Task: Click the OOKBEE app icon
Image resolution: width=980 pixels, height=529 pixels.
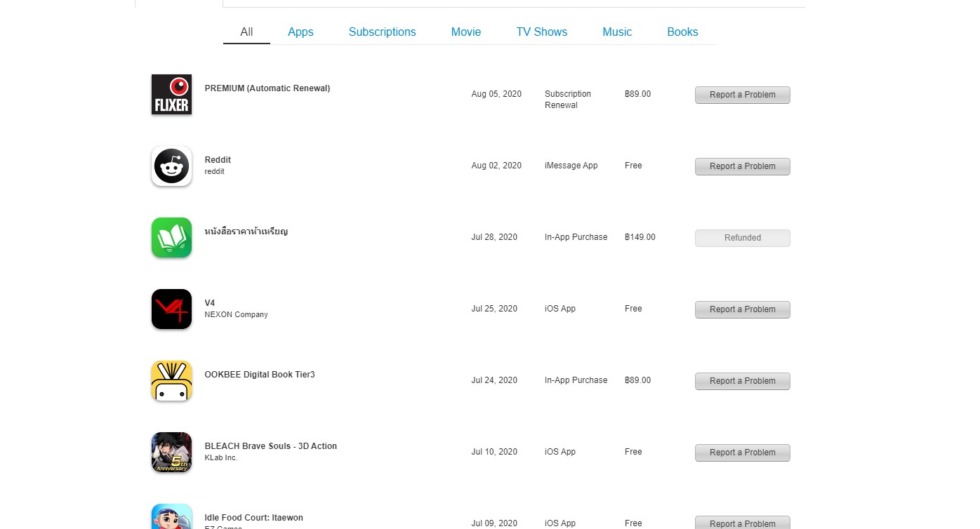Action: [171, 381]
